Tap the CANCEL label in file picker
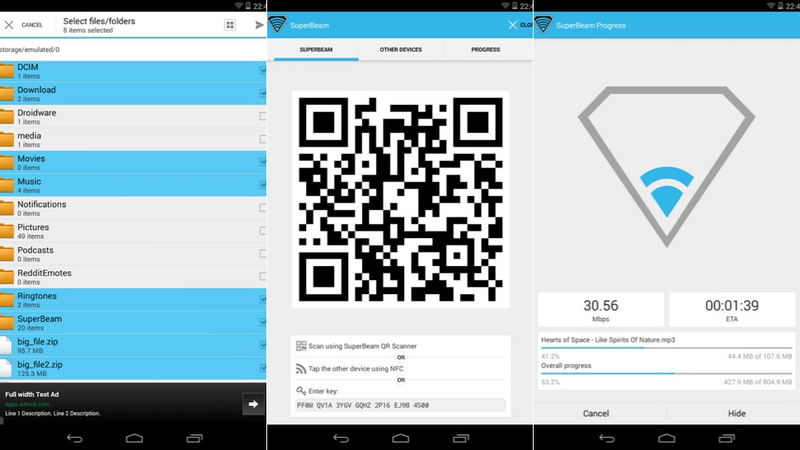Image resolution: width=800 pixels, height=450 pixels. [x=32, y=25]
